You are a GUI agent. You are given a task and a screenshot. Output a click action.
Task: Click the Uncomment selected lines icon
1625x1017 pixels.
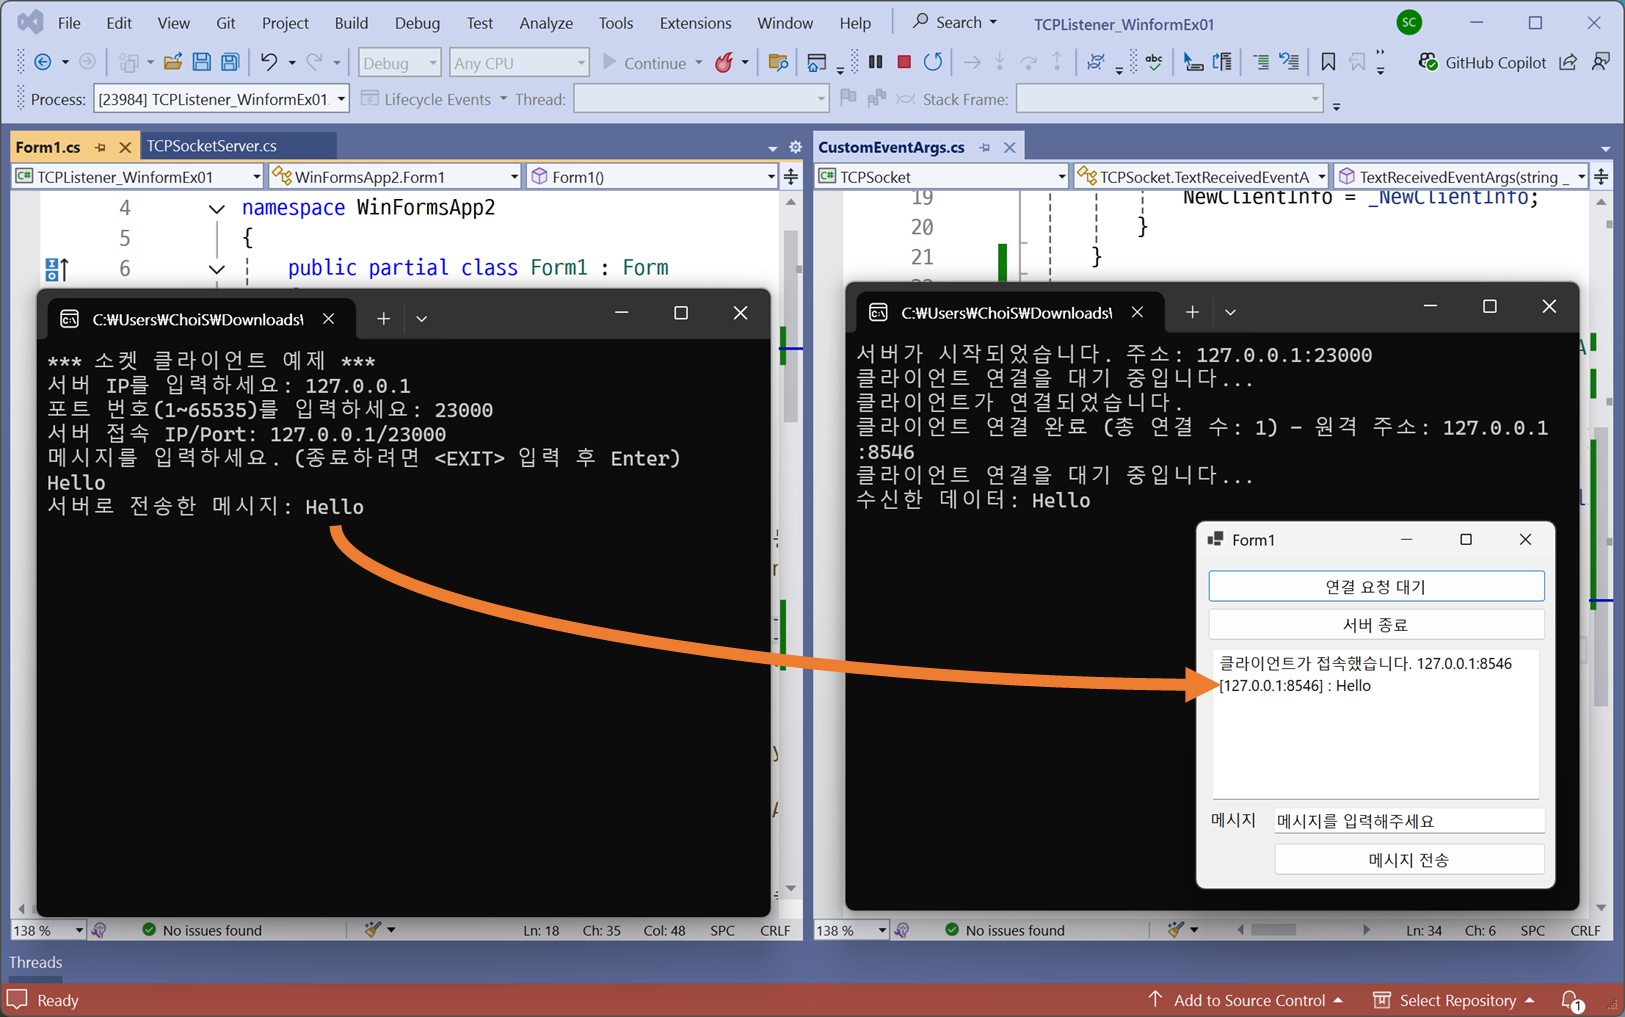1290,62
